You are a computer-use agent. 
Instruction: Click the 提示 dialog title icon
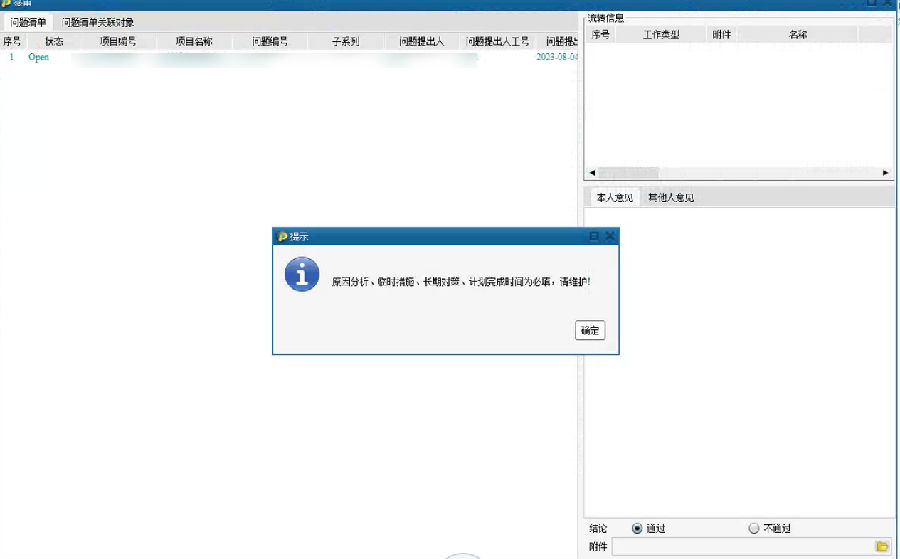point(282,236)
